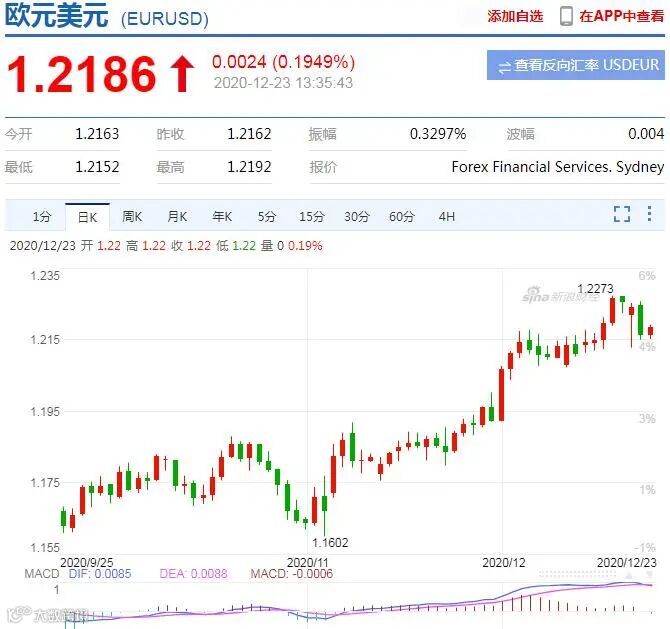Click the 1.195 price axis label
The width and height of the screenshot is (670, 629).
tap(45, 411)
